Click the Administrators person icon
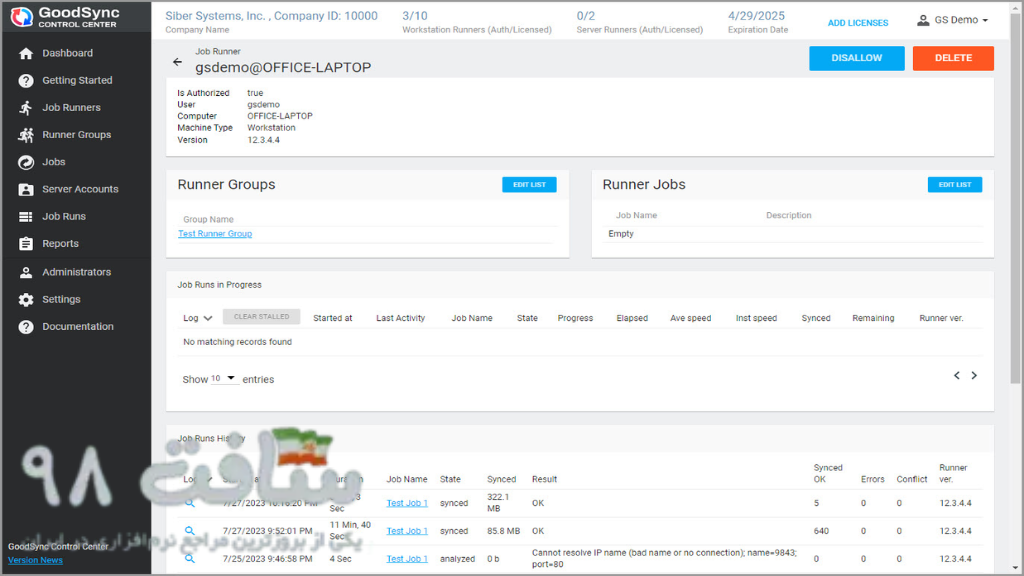 coord(26,272)
